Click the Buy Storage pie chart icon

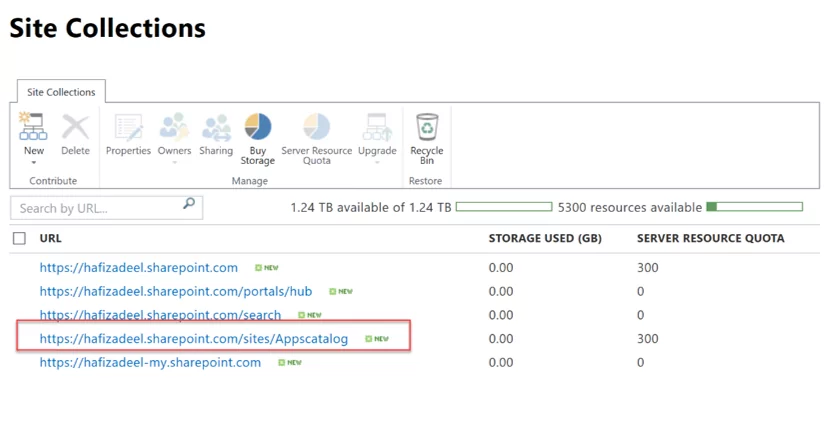point(258,127)
